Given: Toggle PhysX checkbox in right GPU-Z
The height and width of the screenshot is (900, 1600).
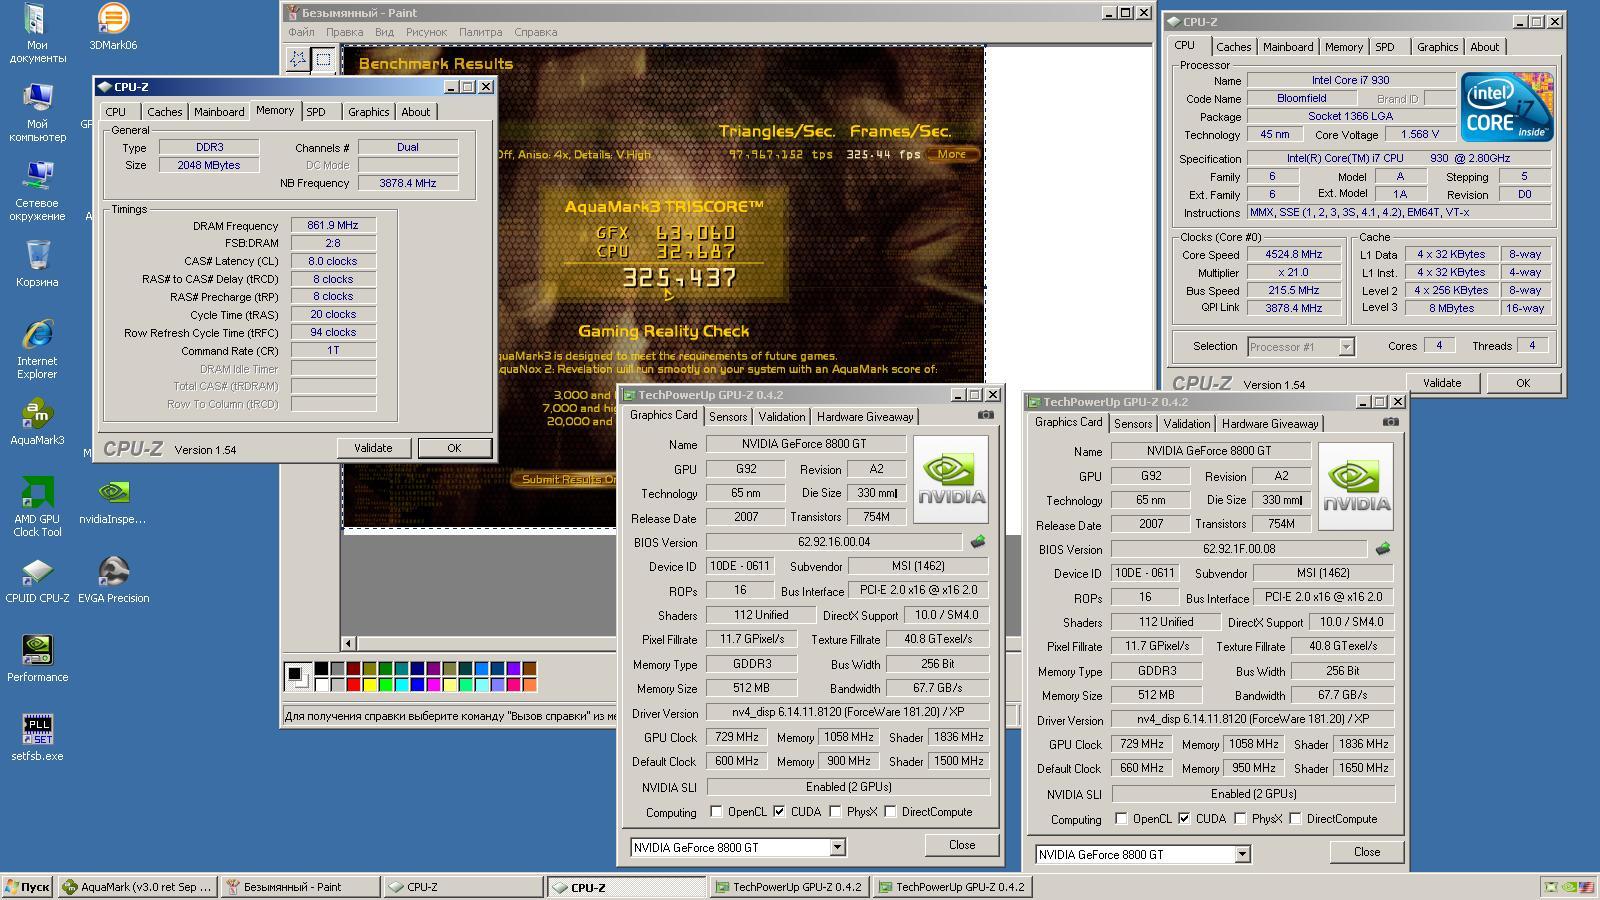Looking at the screenshot, I should pyautogui.click(x=1240, y=819).
